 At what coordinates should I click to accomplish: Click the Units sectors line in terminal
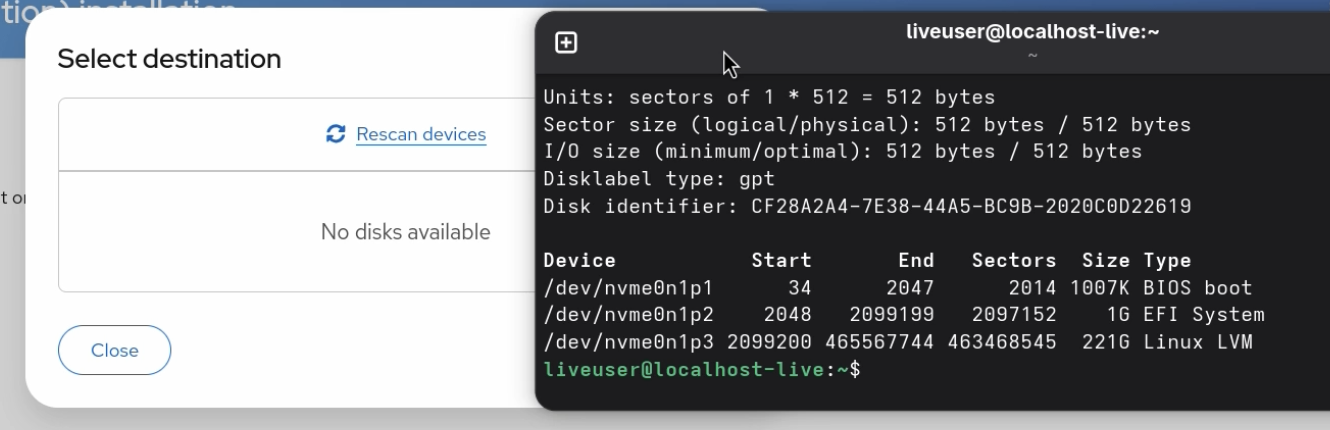point(769,97)
